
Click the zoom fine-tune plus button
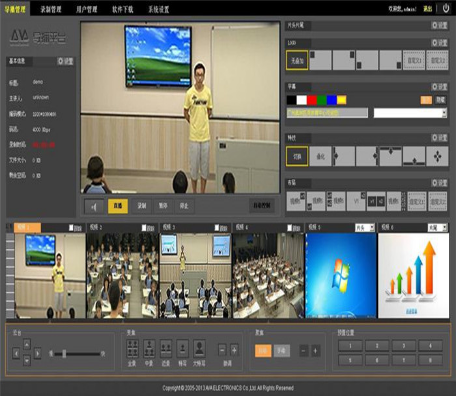click(x=234, y=350)
